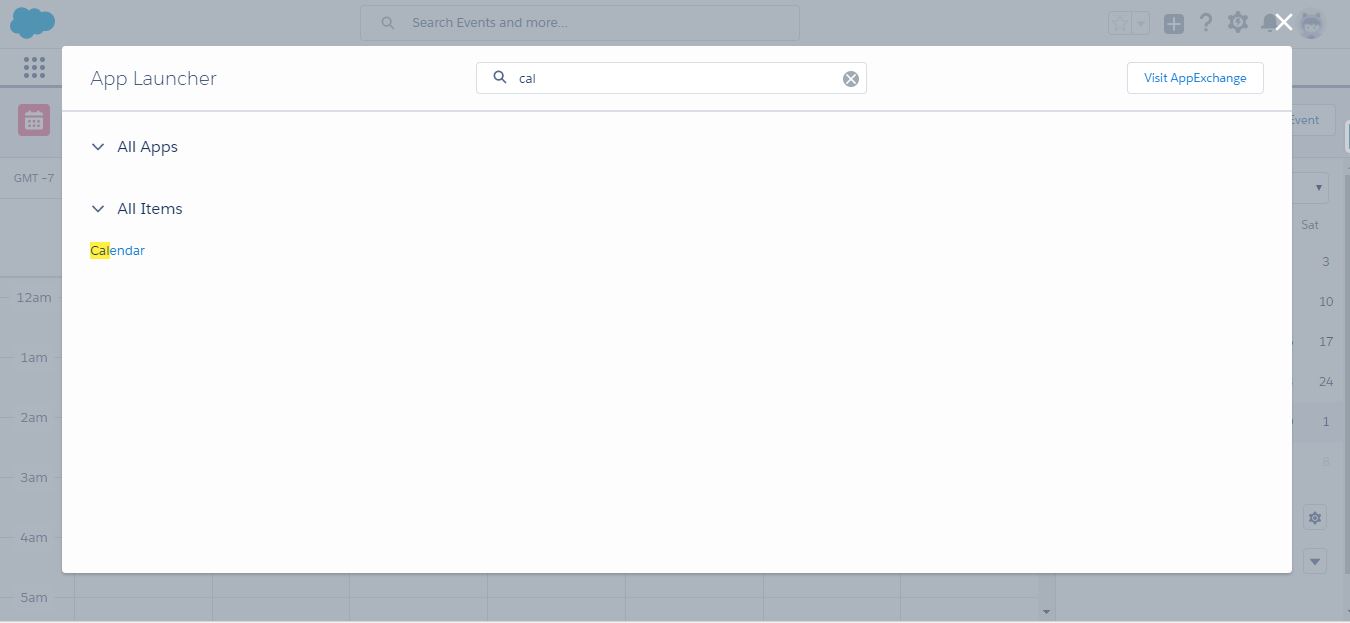
Task: Toggle the calendar settings gear on the sidebar
Action: pyautogui.click(x=1315, y=517)
